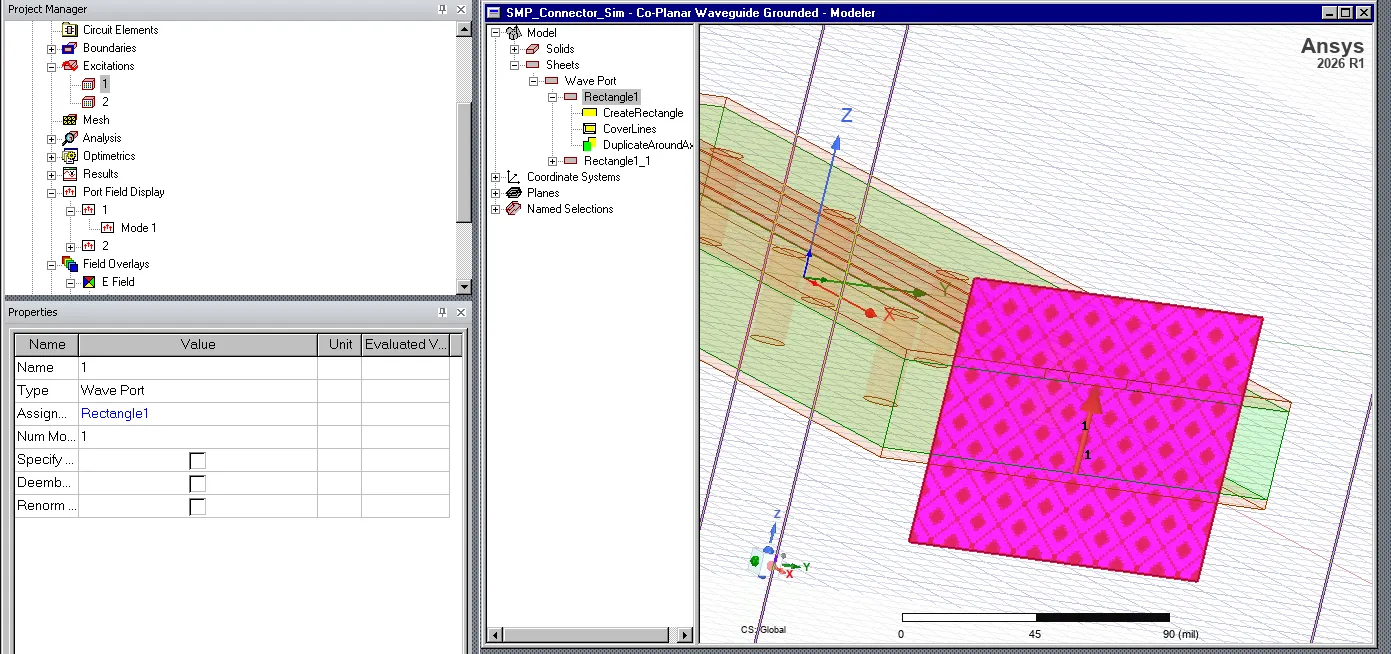Toggle the Deembed checkbox
Viewport: 1391px width, 654px height.
(x=198, y=483)
